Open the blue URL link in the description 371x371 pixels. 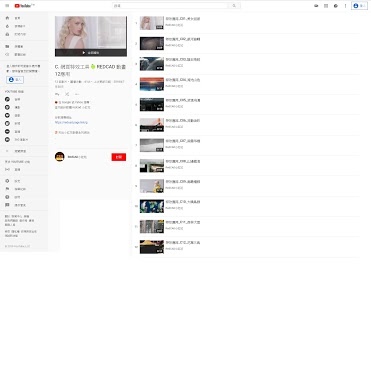71,123
